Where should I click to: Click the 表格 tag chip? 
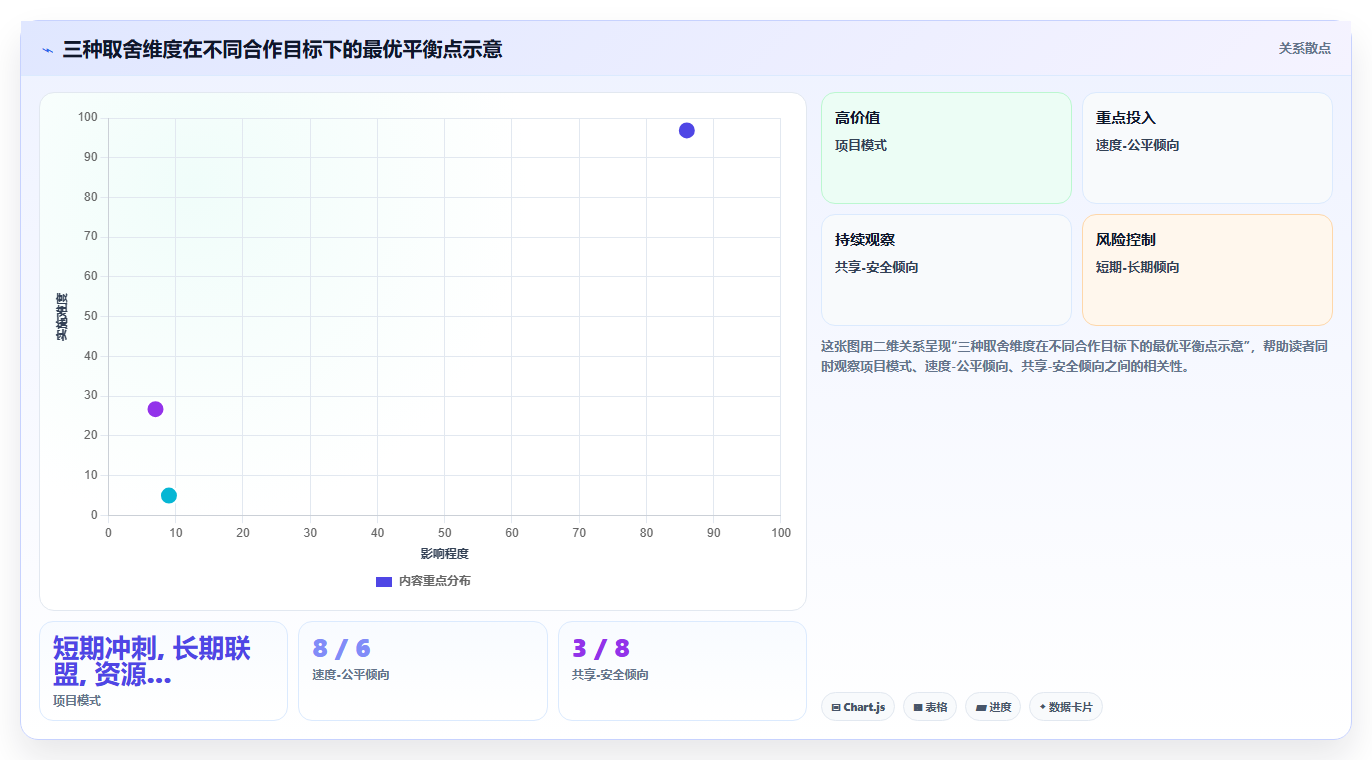coord(930,707)
